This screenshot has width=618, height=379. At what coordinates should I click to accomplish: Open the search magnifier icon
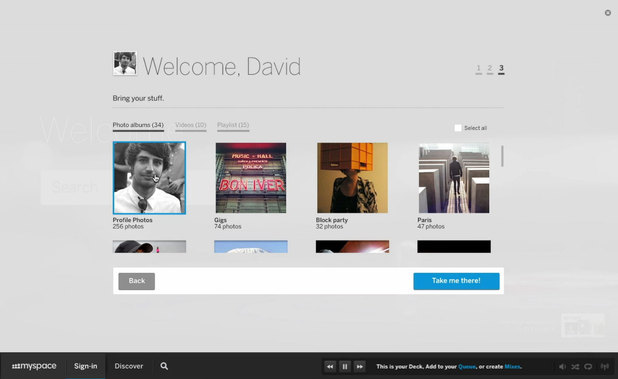click(164, 366)
